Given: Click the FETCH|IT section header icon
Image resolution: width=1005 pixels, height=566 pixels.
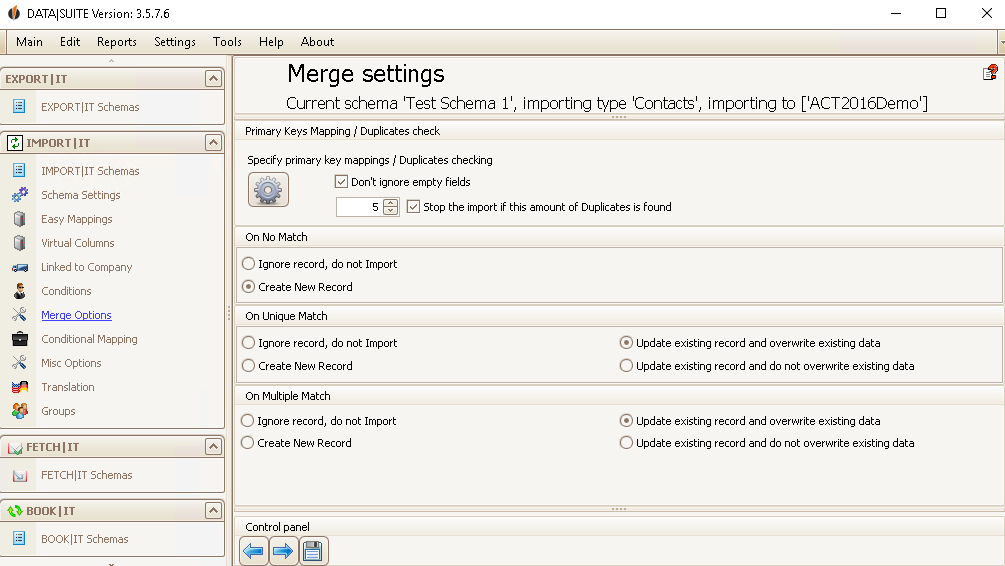Looking at the screenshot, I should coord(15,447).
